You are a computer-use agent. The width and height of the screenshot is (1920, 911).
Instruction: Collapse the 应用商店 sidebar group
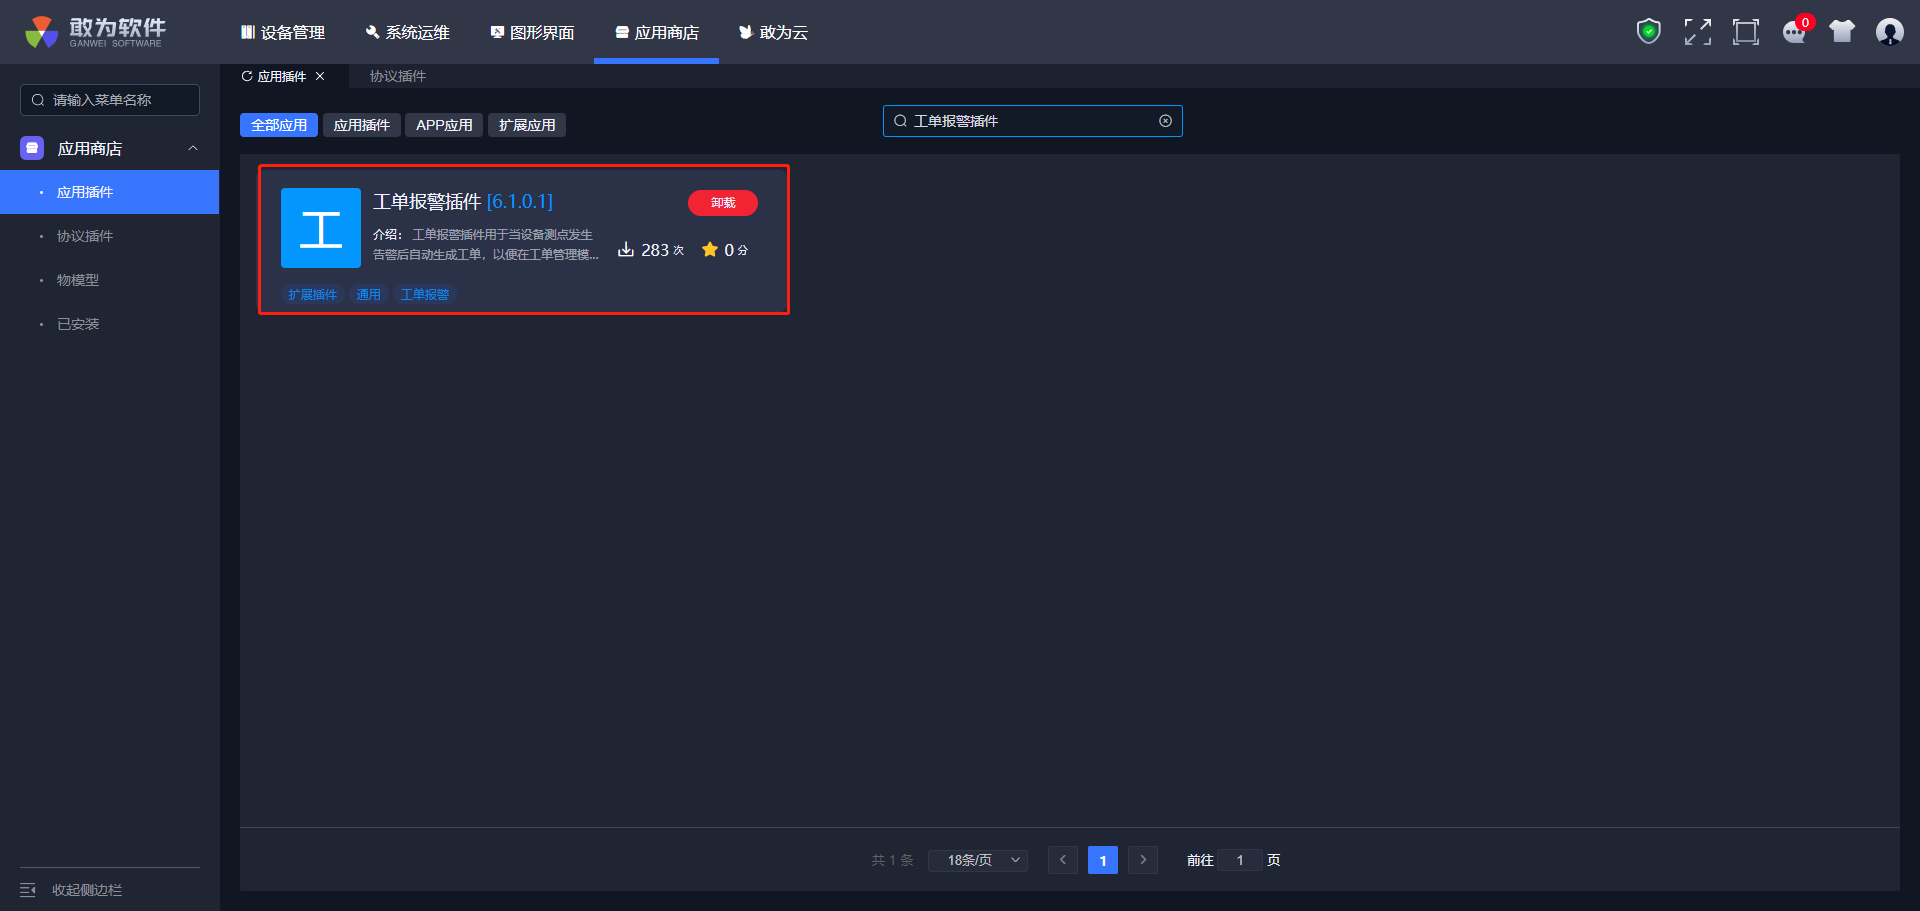pyautogui.click(x=193, y=148)
